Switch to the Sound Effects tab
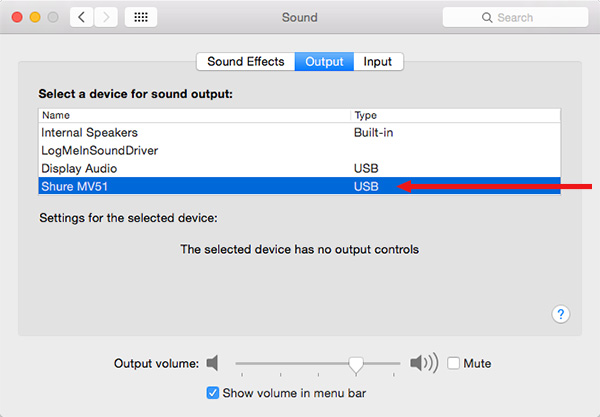The width and height of the screenshot is (600, 417). 246,62
